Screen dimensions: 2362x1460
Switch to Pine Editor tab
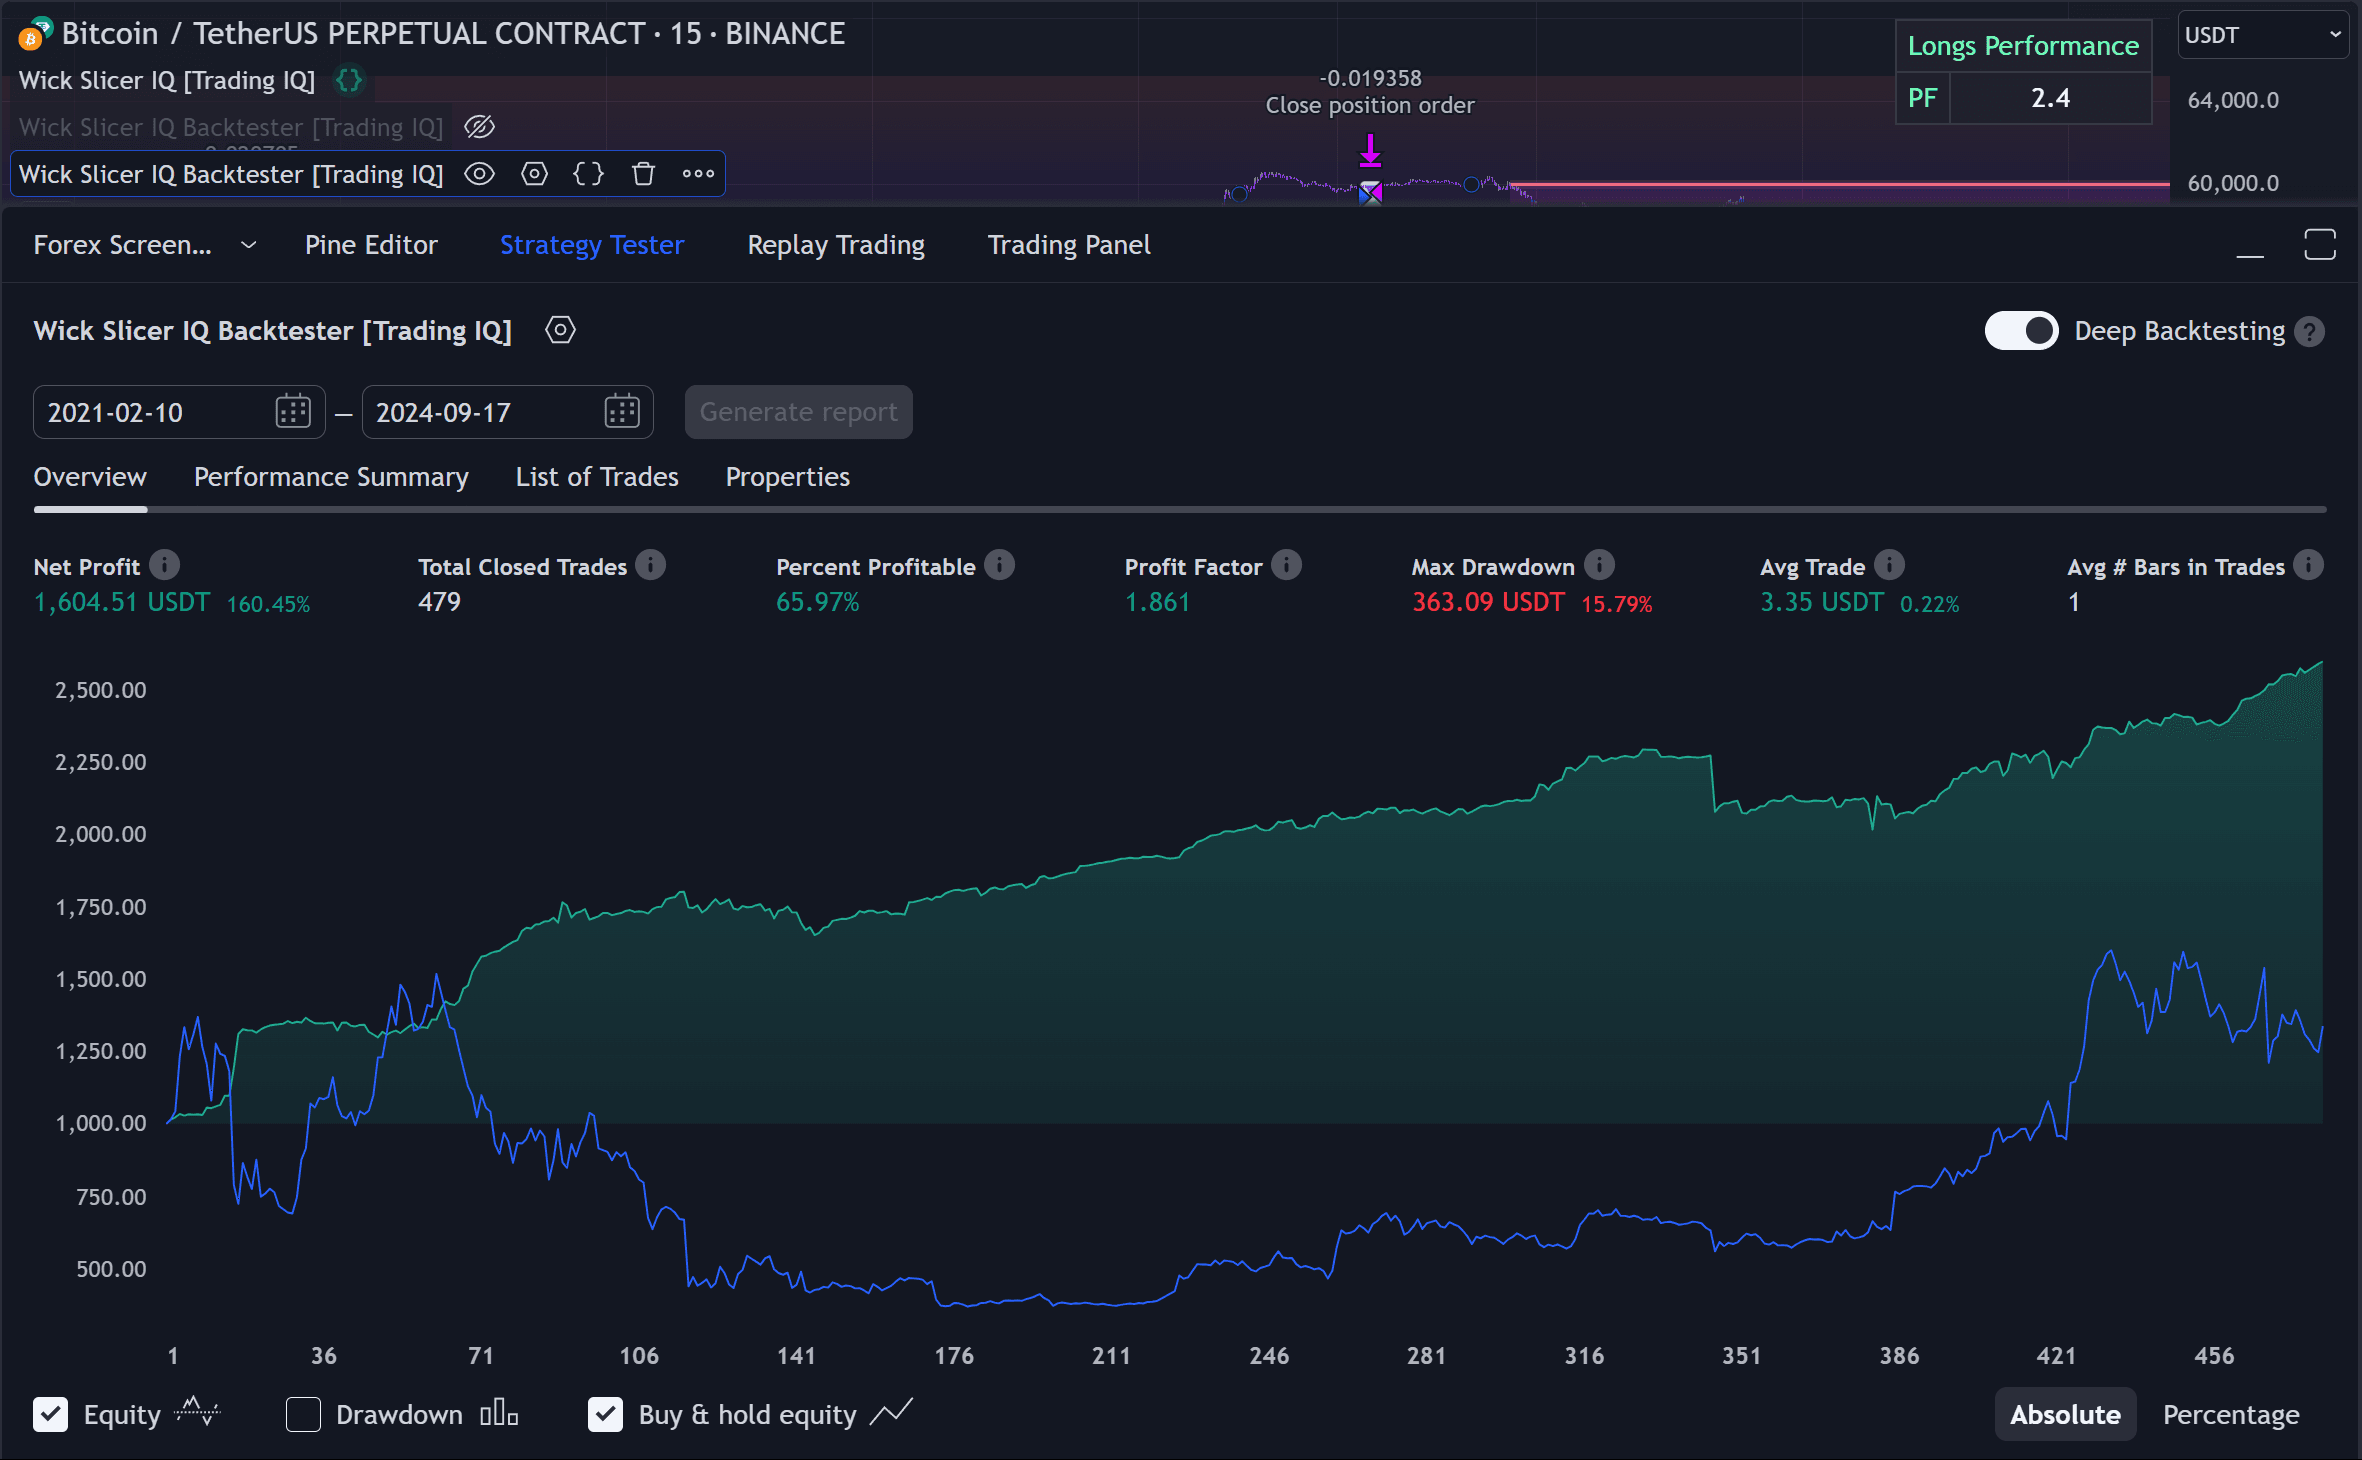371,245
